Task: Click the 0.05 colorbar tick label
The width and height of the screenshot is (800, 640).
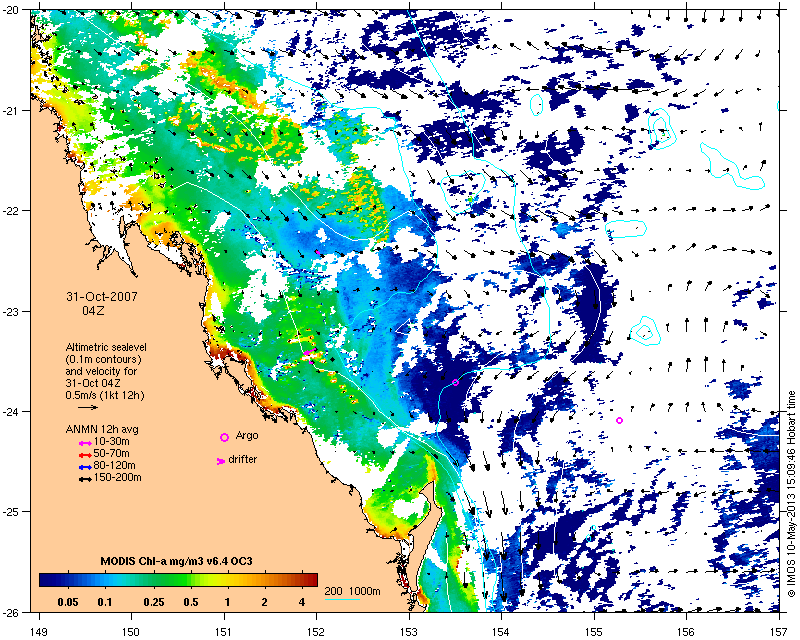Action: 68,602
